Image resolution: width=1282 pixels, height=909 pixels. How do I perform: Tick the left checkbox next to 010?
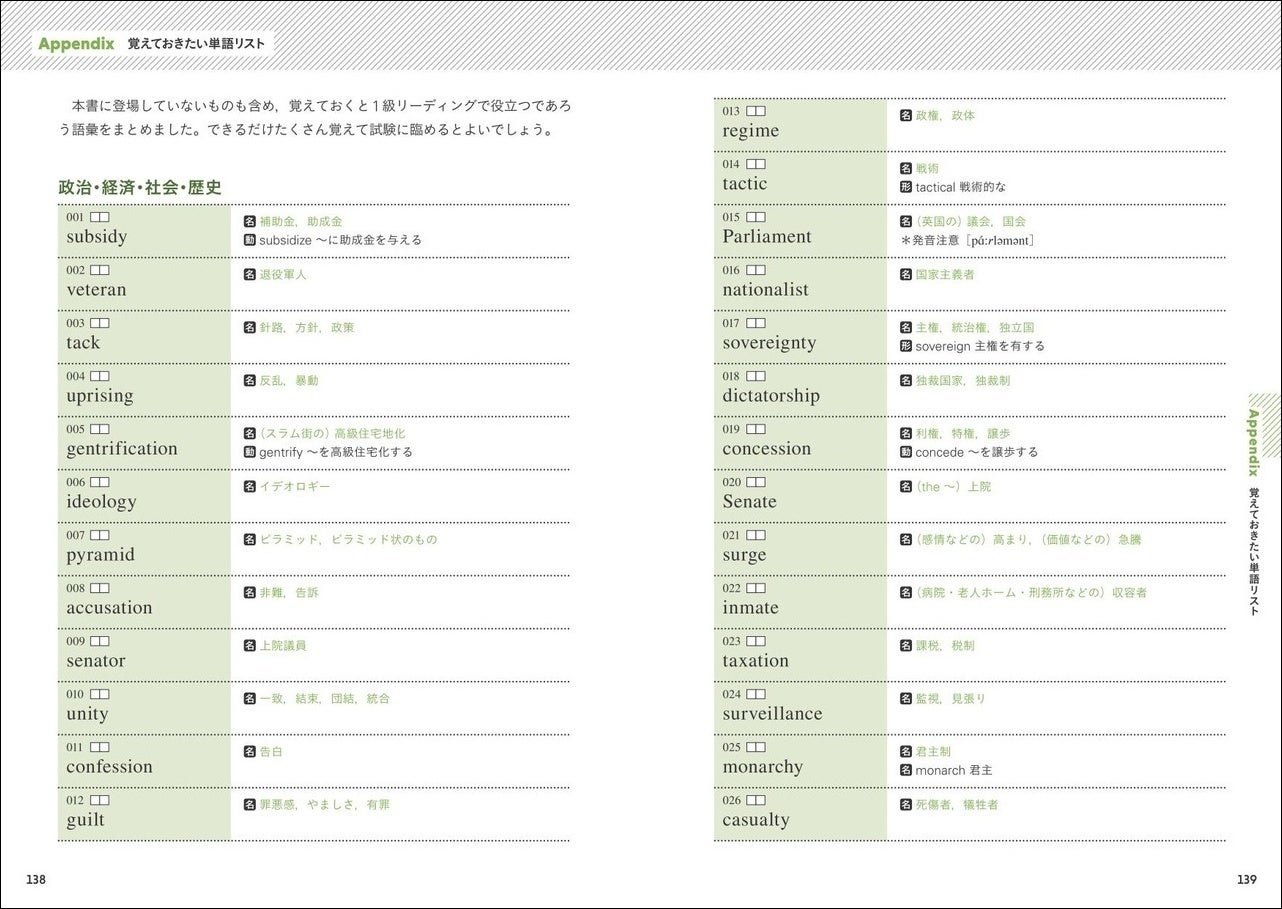[95, 694]
